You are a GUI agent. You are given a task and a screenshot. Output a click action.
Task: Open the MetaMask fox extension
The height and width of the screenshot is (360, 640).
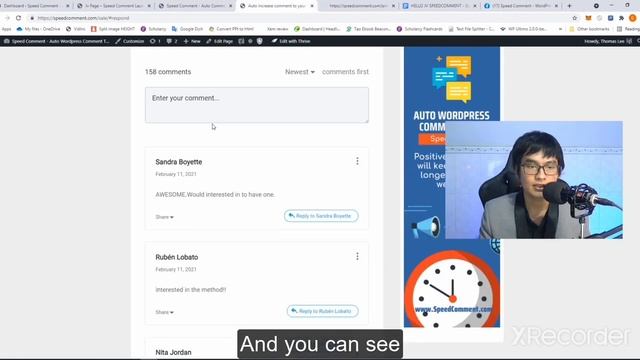click(x=588, y=18)
